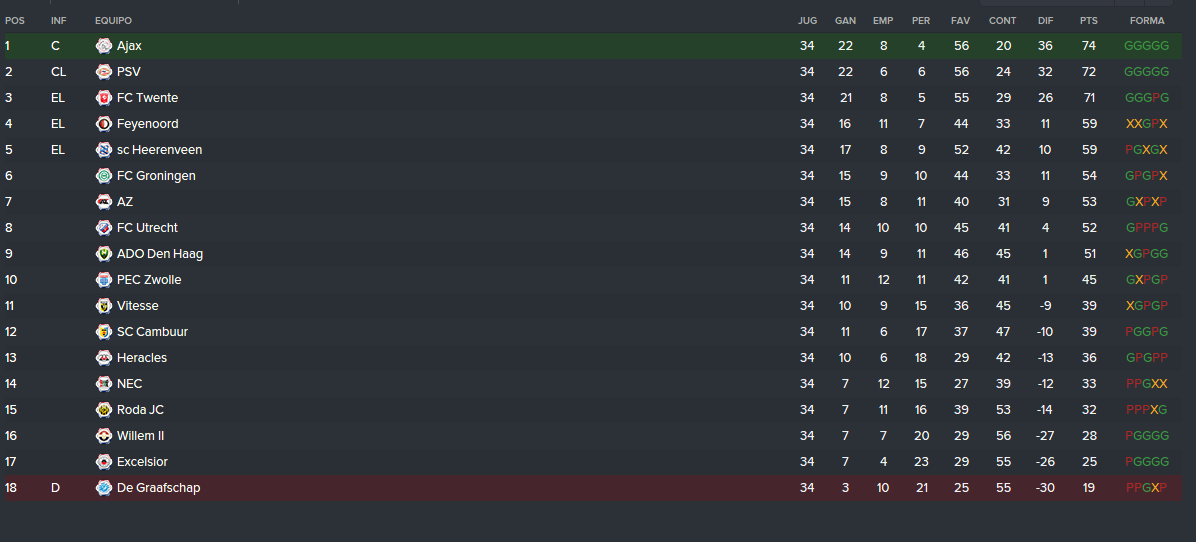This screenshot has width=1196, height=542.
Task: Open FC Twente via its crest icon
Action: pos(104,98)
